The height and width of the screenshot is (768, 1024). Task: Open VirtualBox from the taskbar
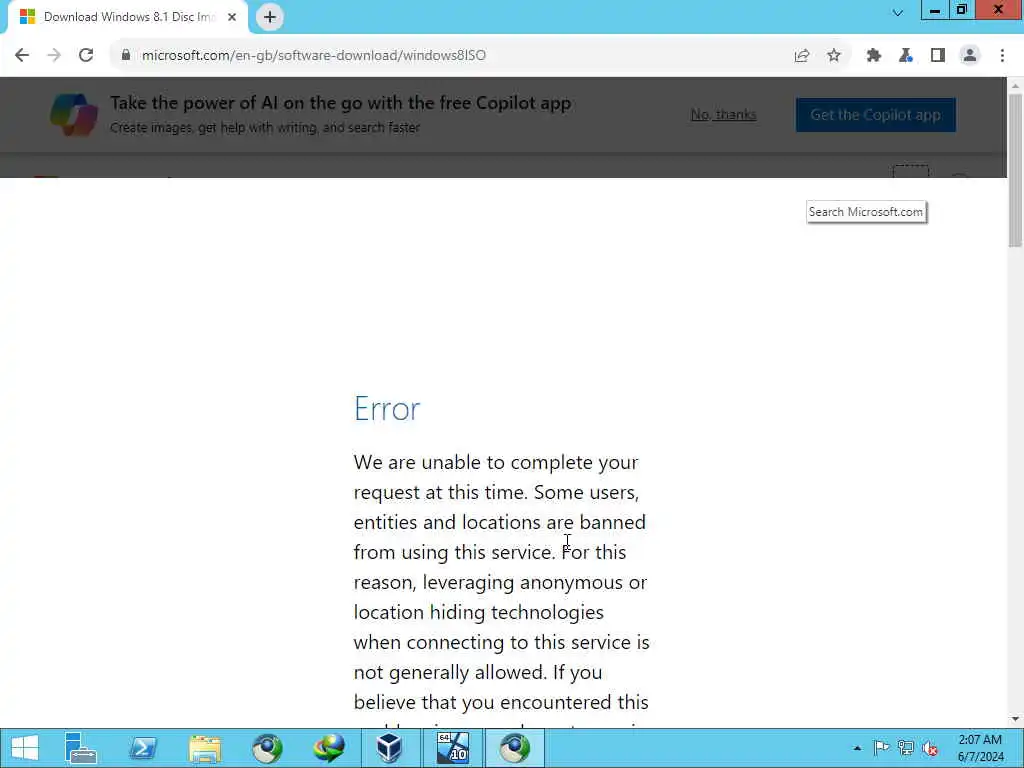(x=389, y=748)
